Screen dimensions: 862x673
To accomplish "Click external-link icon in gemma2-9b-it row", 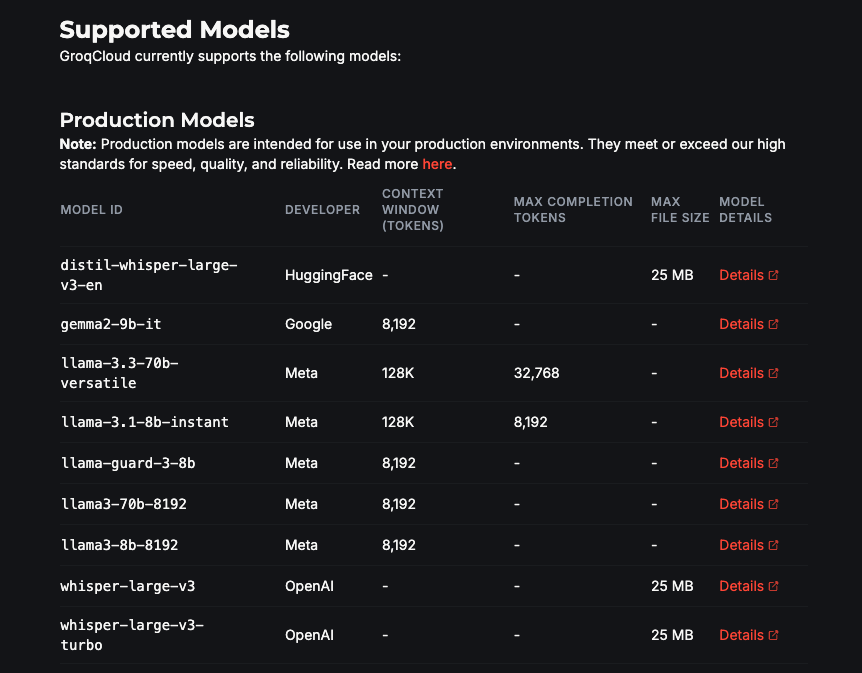I will click(773, 324).
